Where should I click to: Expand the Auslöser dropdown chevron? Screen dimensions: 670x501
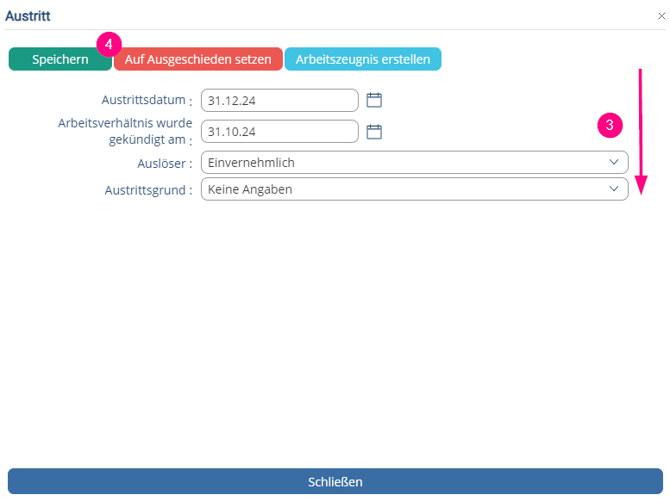point(613,162)
